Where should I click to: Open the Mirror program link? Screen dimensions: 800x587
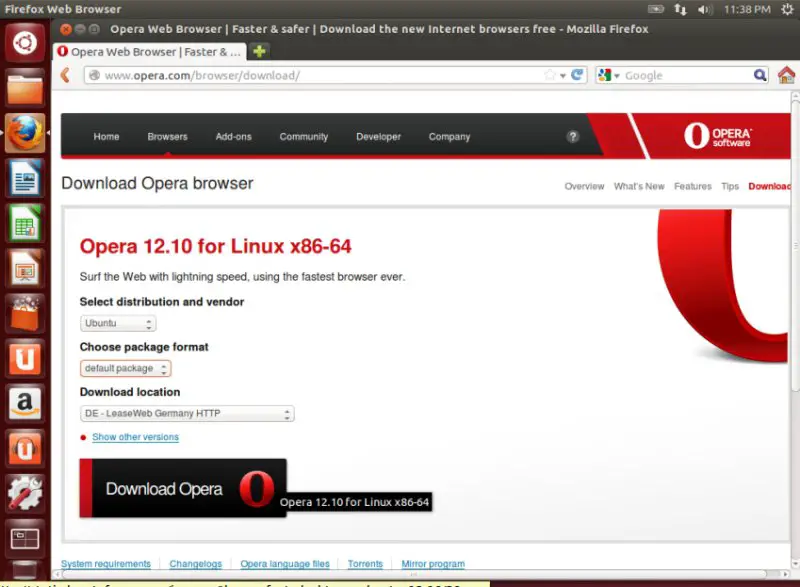(x=433, y=564)
